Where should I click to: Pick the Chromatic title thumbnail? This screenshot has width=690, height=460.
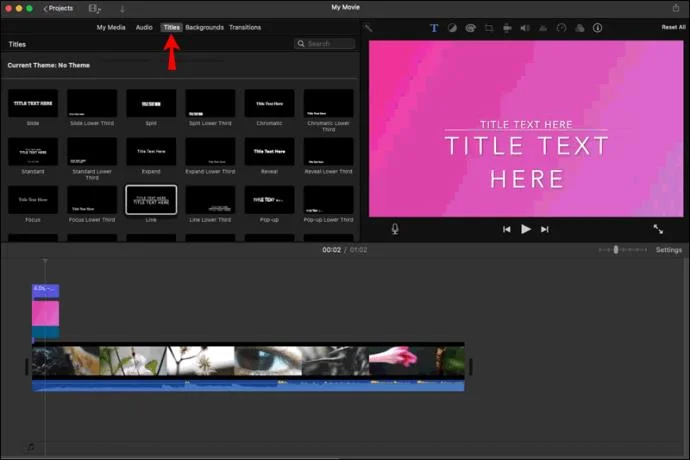tap(269, 103)
